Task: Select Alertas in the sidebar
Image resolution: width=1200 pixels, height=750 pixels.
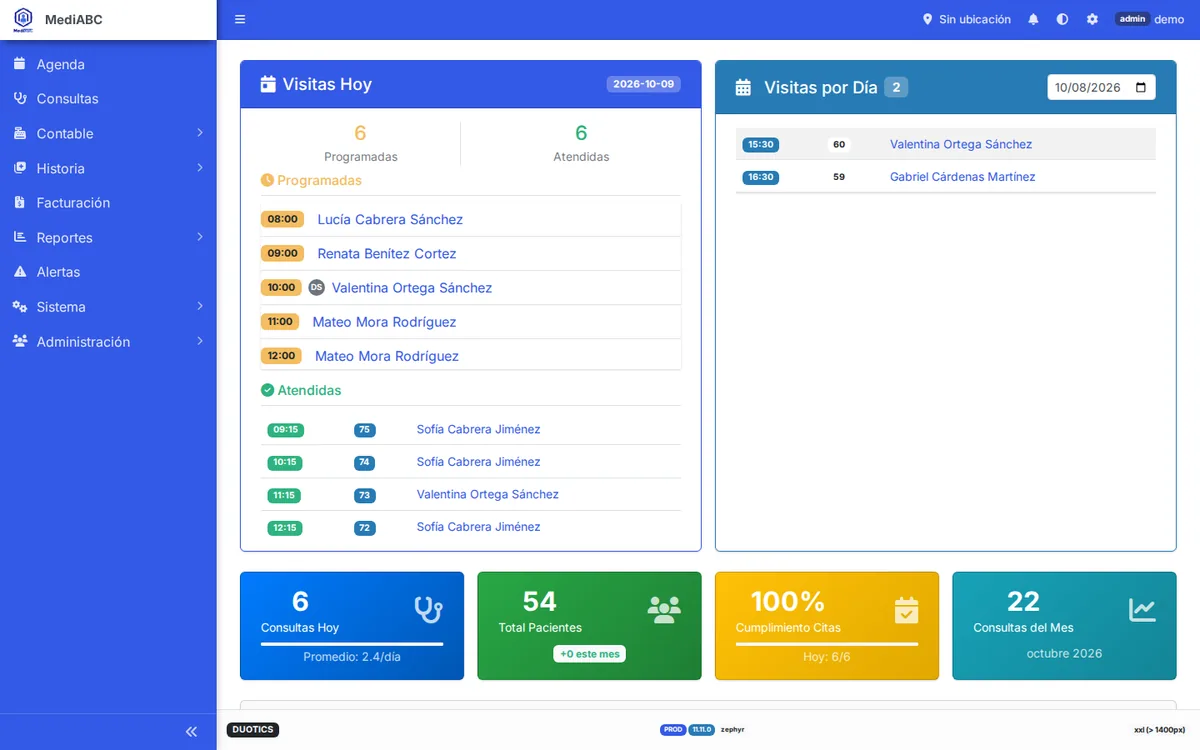Action: coord(108,272)
